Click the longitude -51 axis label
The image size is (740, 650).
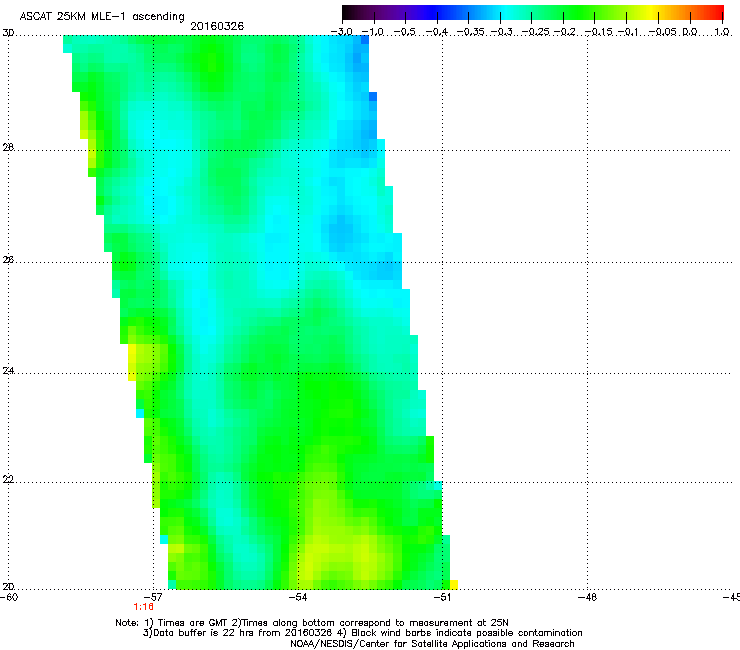pyautogui.click(x=442, y=597)
